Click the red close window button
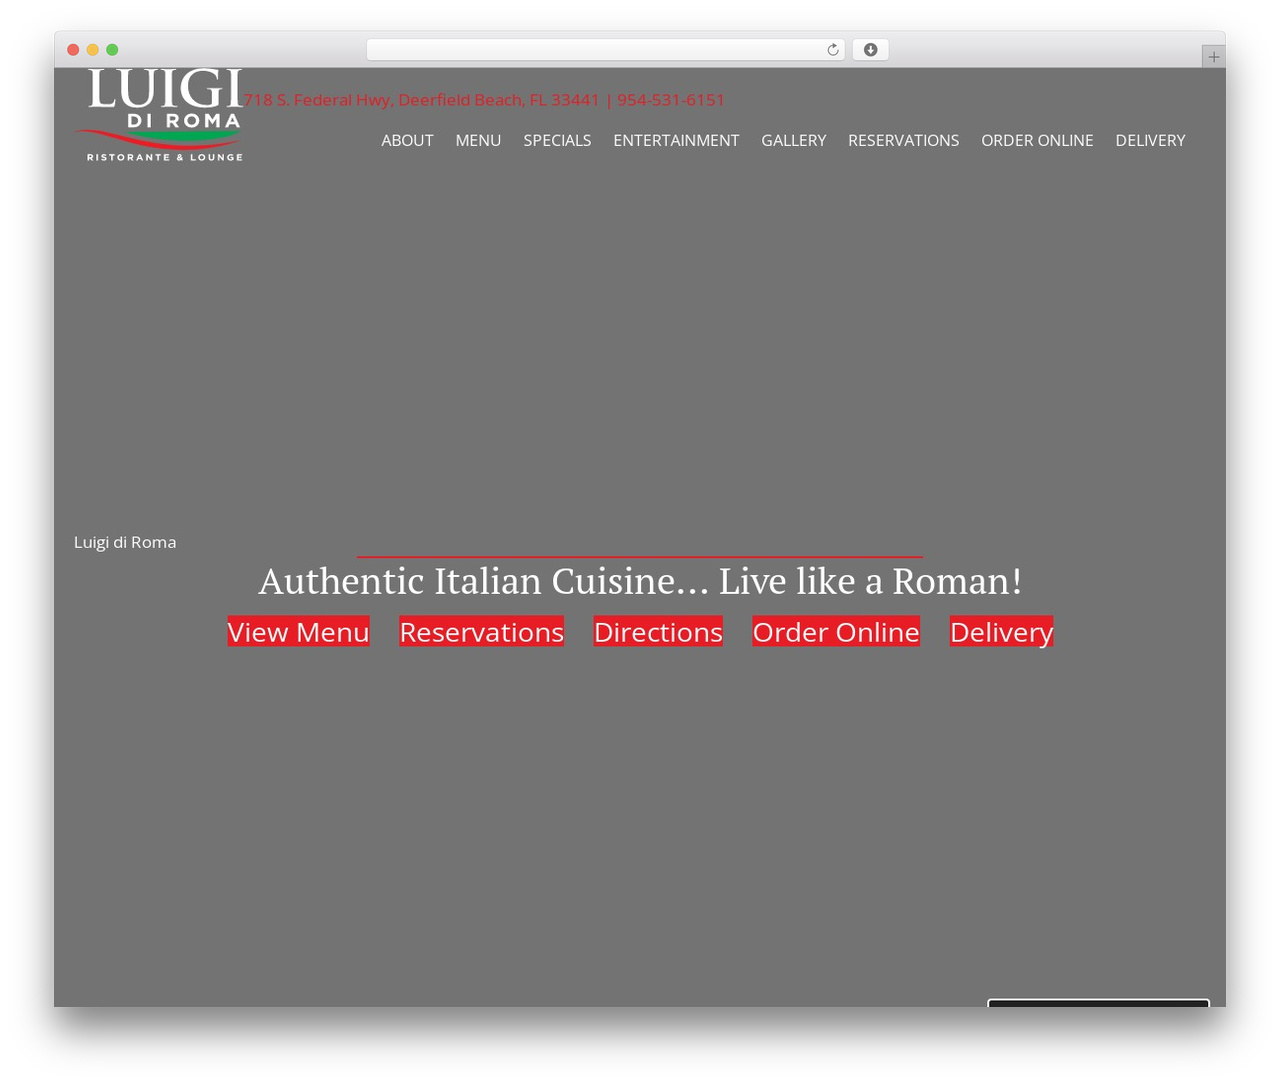The image size is (1280, 1084). coord(73,50)
